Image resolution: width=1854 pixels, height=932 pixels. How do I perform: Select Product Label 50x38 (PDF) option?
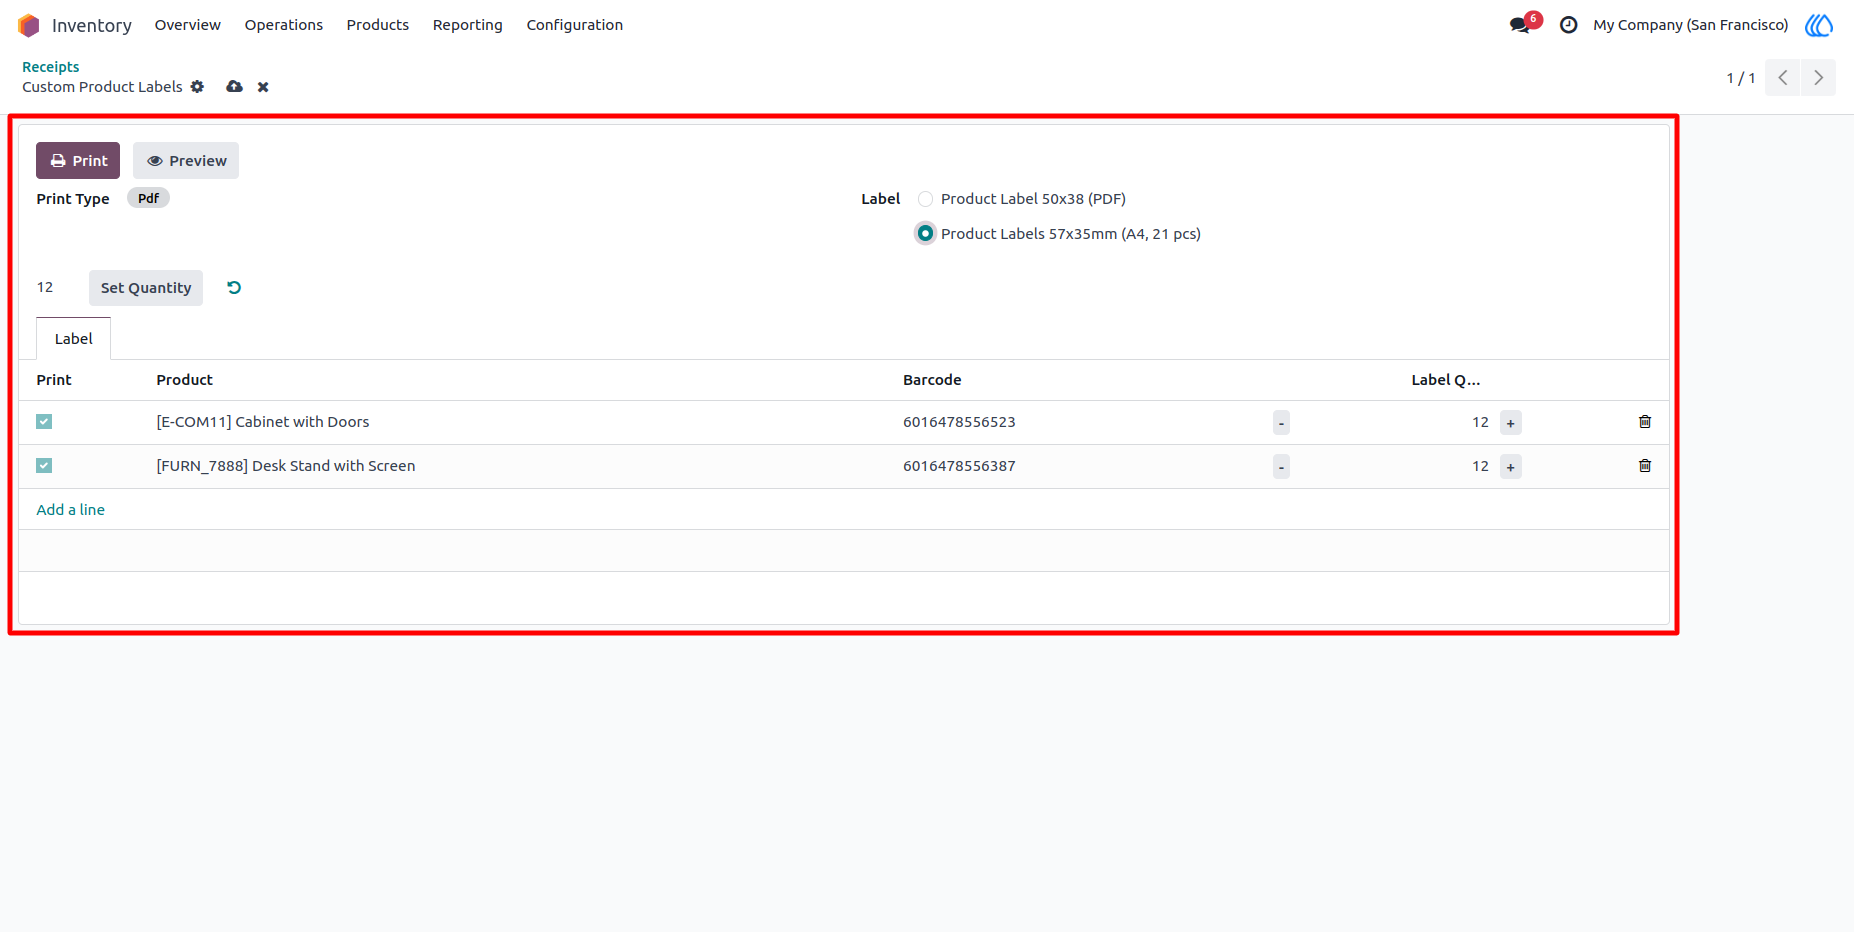[926, 199]
